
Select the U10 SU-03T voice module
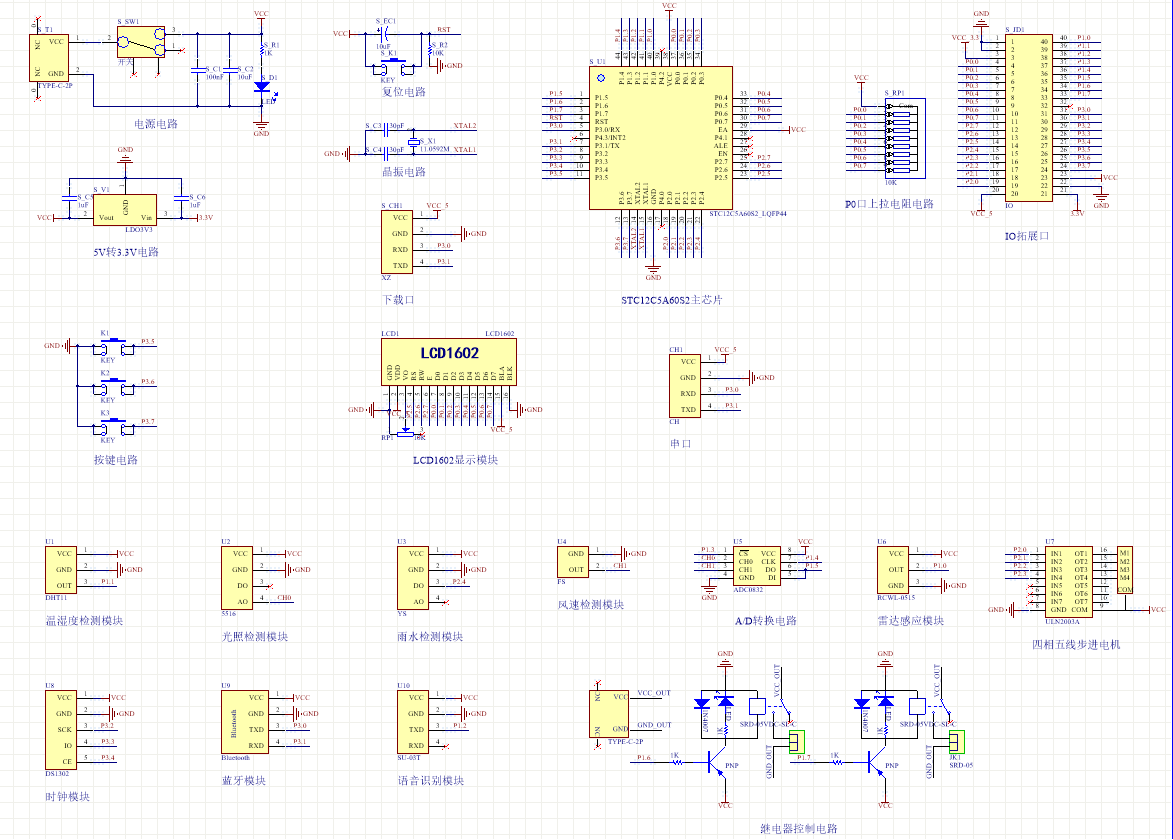(x=413, y=722)
